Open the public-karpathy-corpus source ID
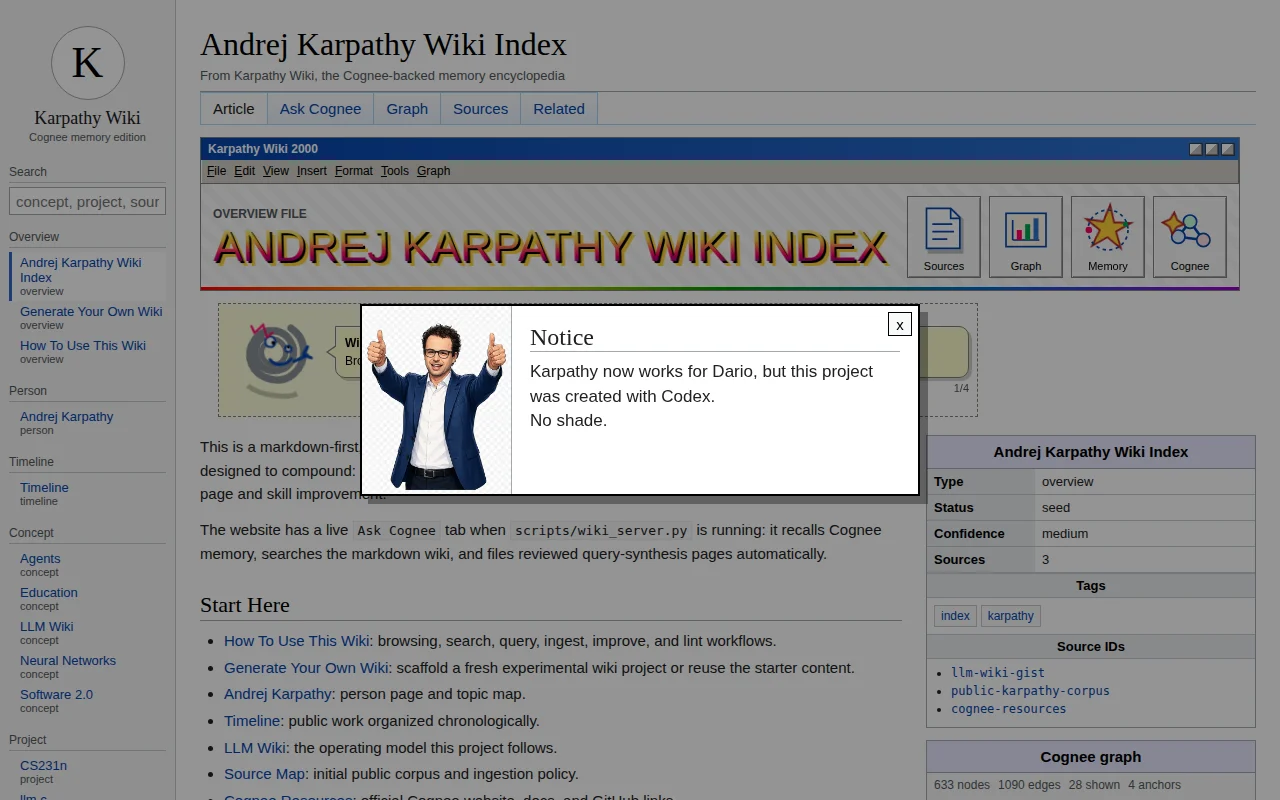Image resolution: width=1280 pixels, height=800 pixels. [x=1030, y=691]
